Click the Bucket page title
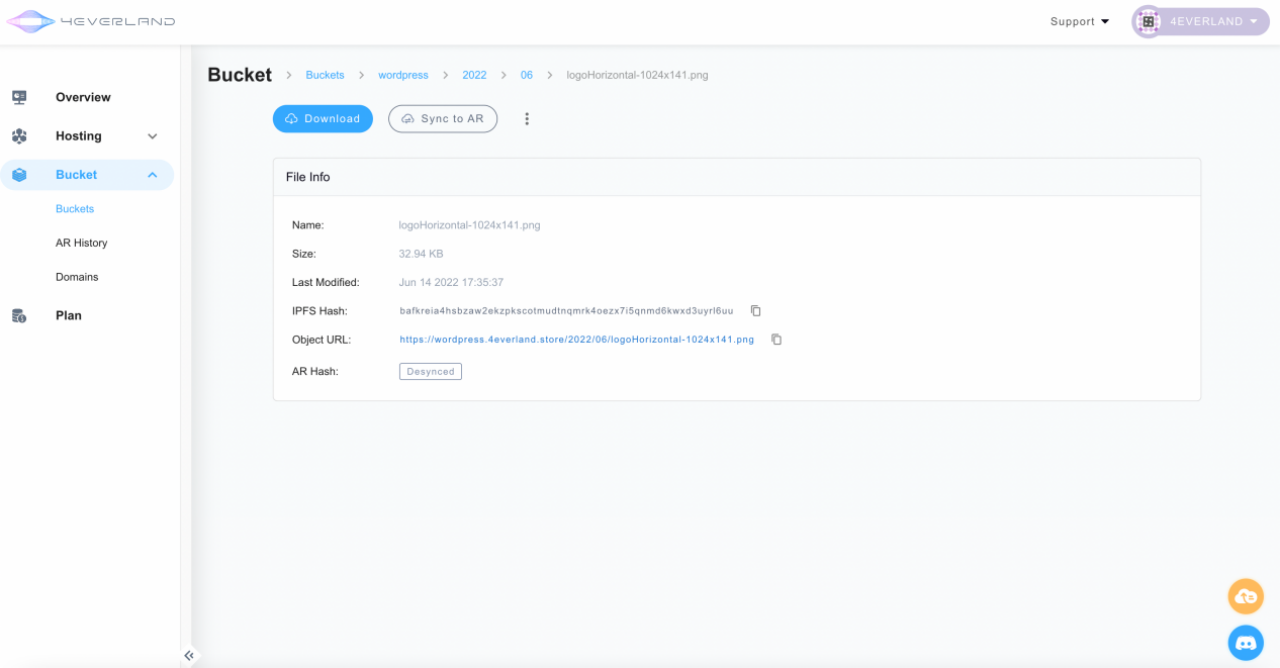 click(x=240, y=75)
